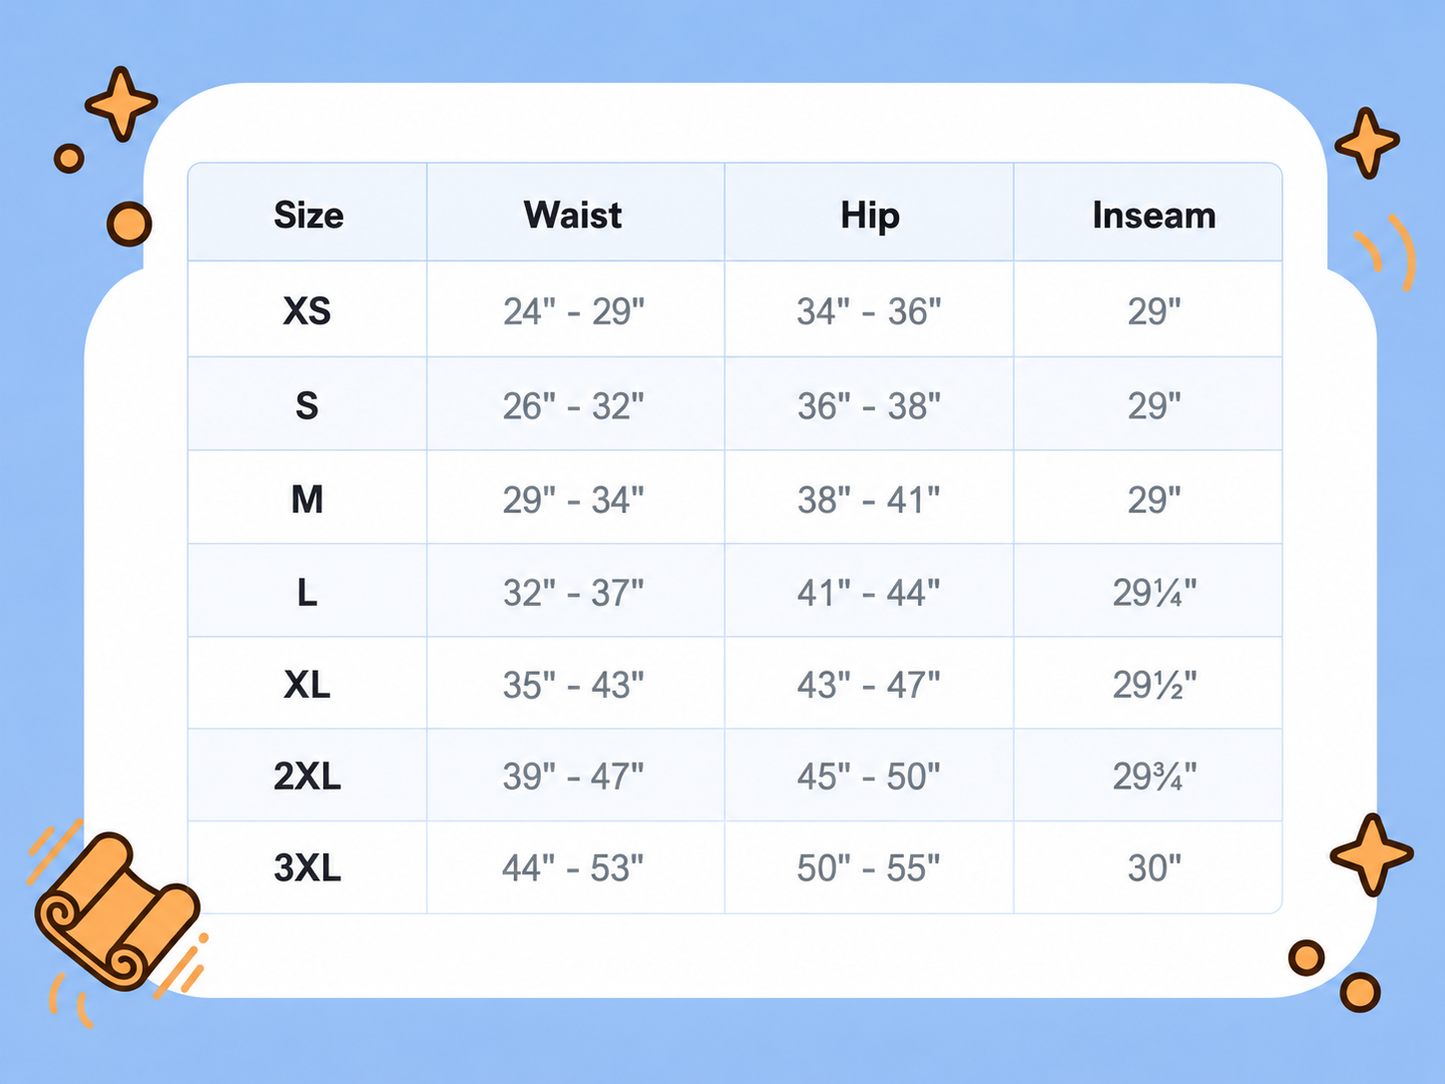Click the top-left orange sparkle star
The image size is (1445, 1084).
pos(121,103)
